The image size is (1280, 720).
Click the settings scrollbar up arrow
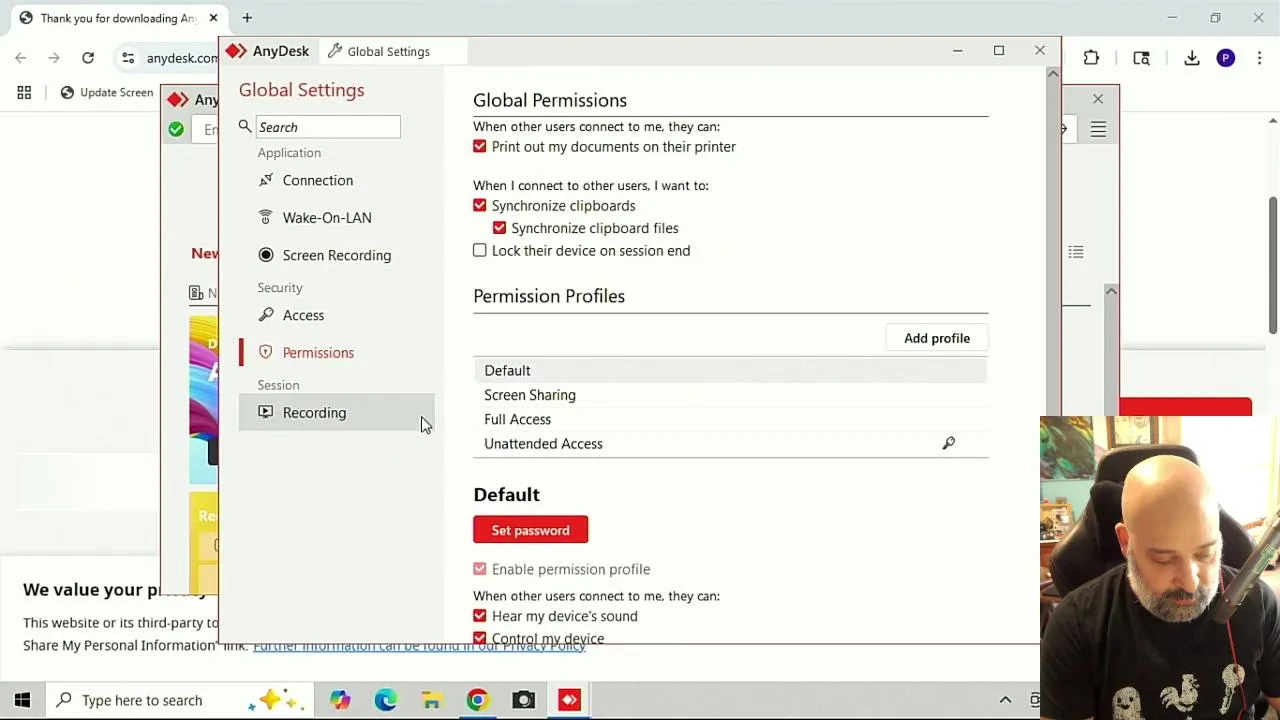point(1052,75)
